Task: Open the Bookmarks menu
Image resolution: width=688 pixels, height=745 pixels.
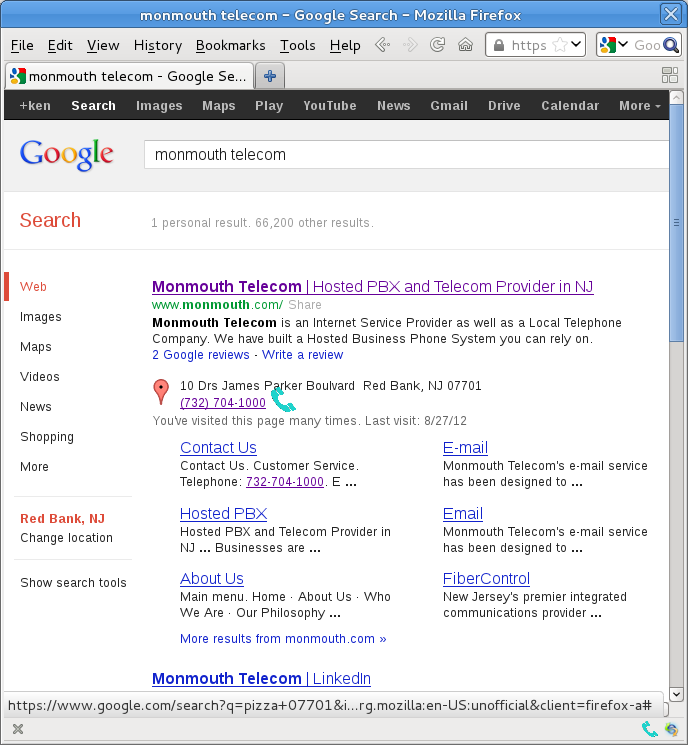Action: point(230,45)
